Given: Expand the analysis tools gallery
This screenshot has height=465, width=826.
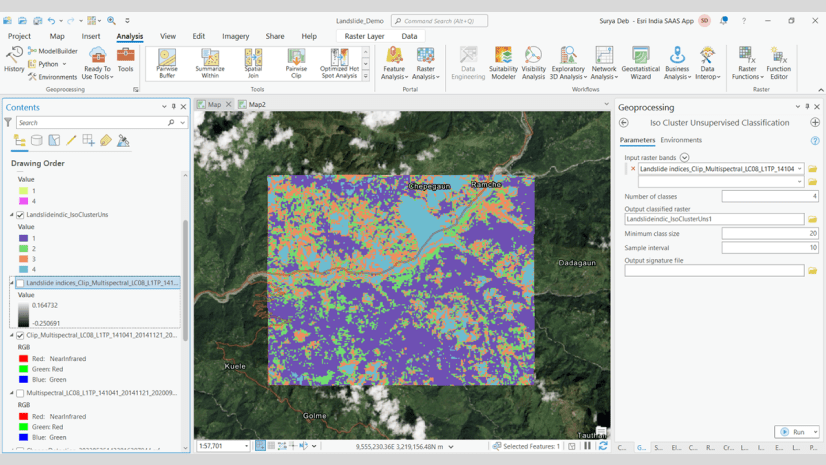Looking at the screenshot, I should click(x=366, y=76).
